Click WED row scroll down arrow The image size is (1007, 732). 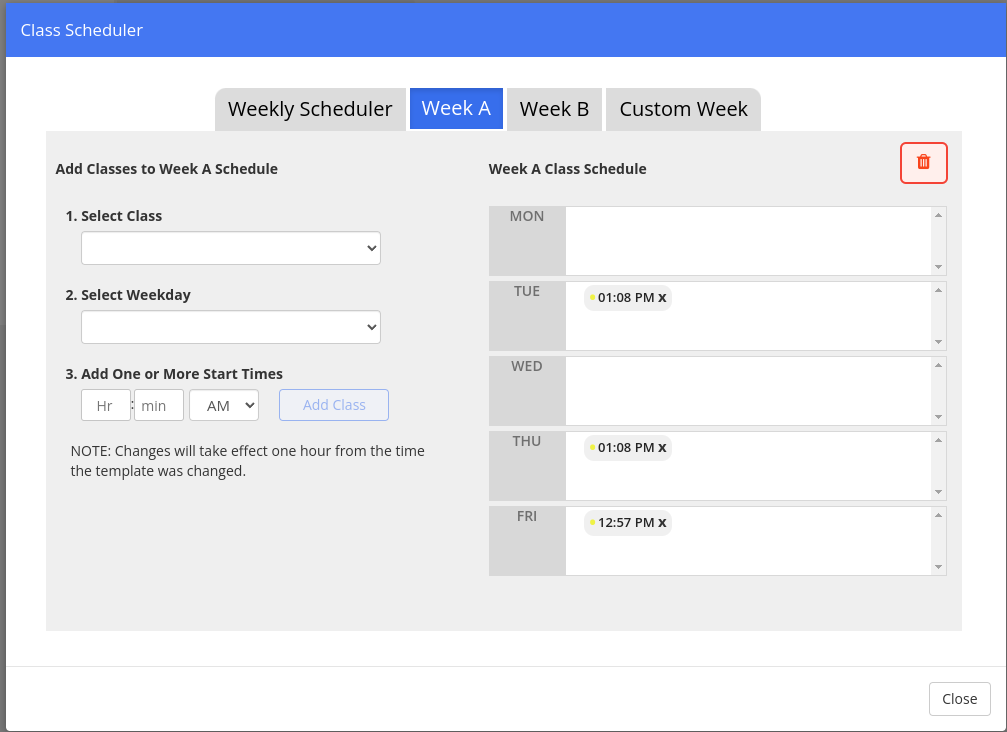click(x=938, y=417)
